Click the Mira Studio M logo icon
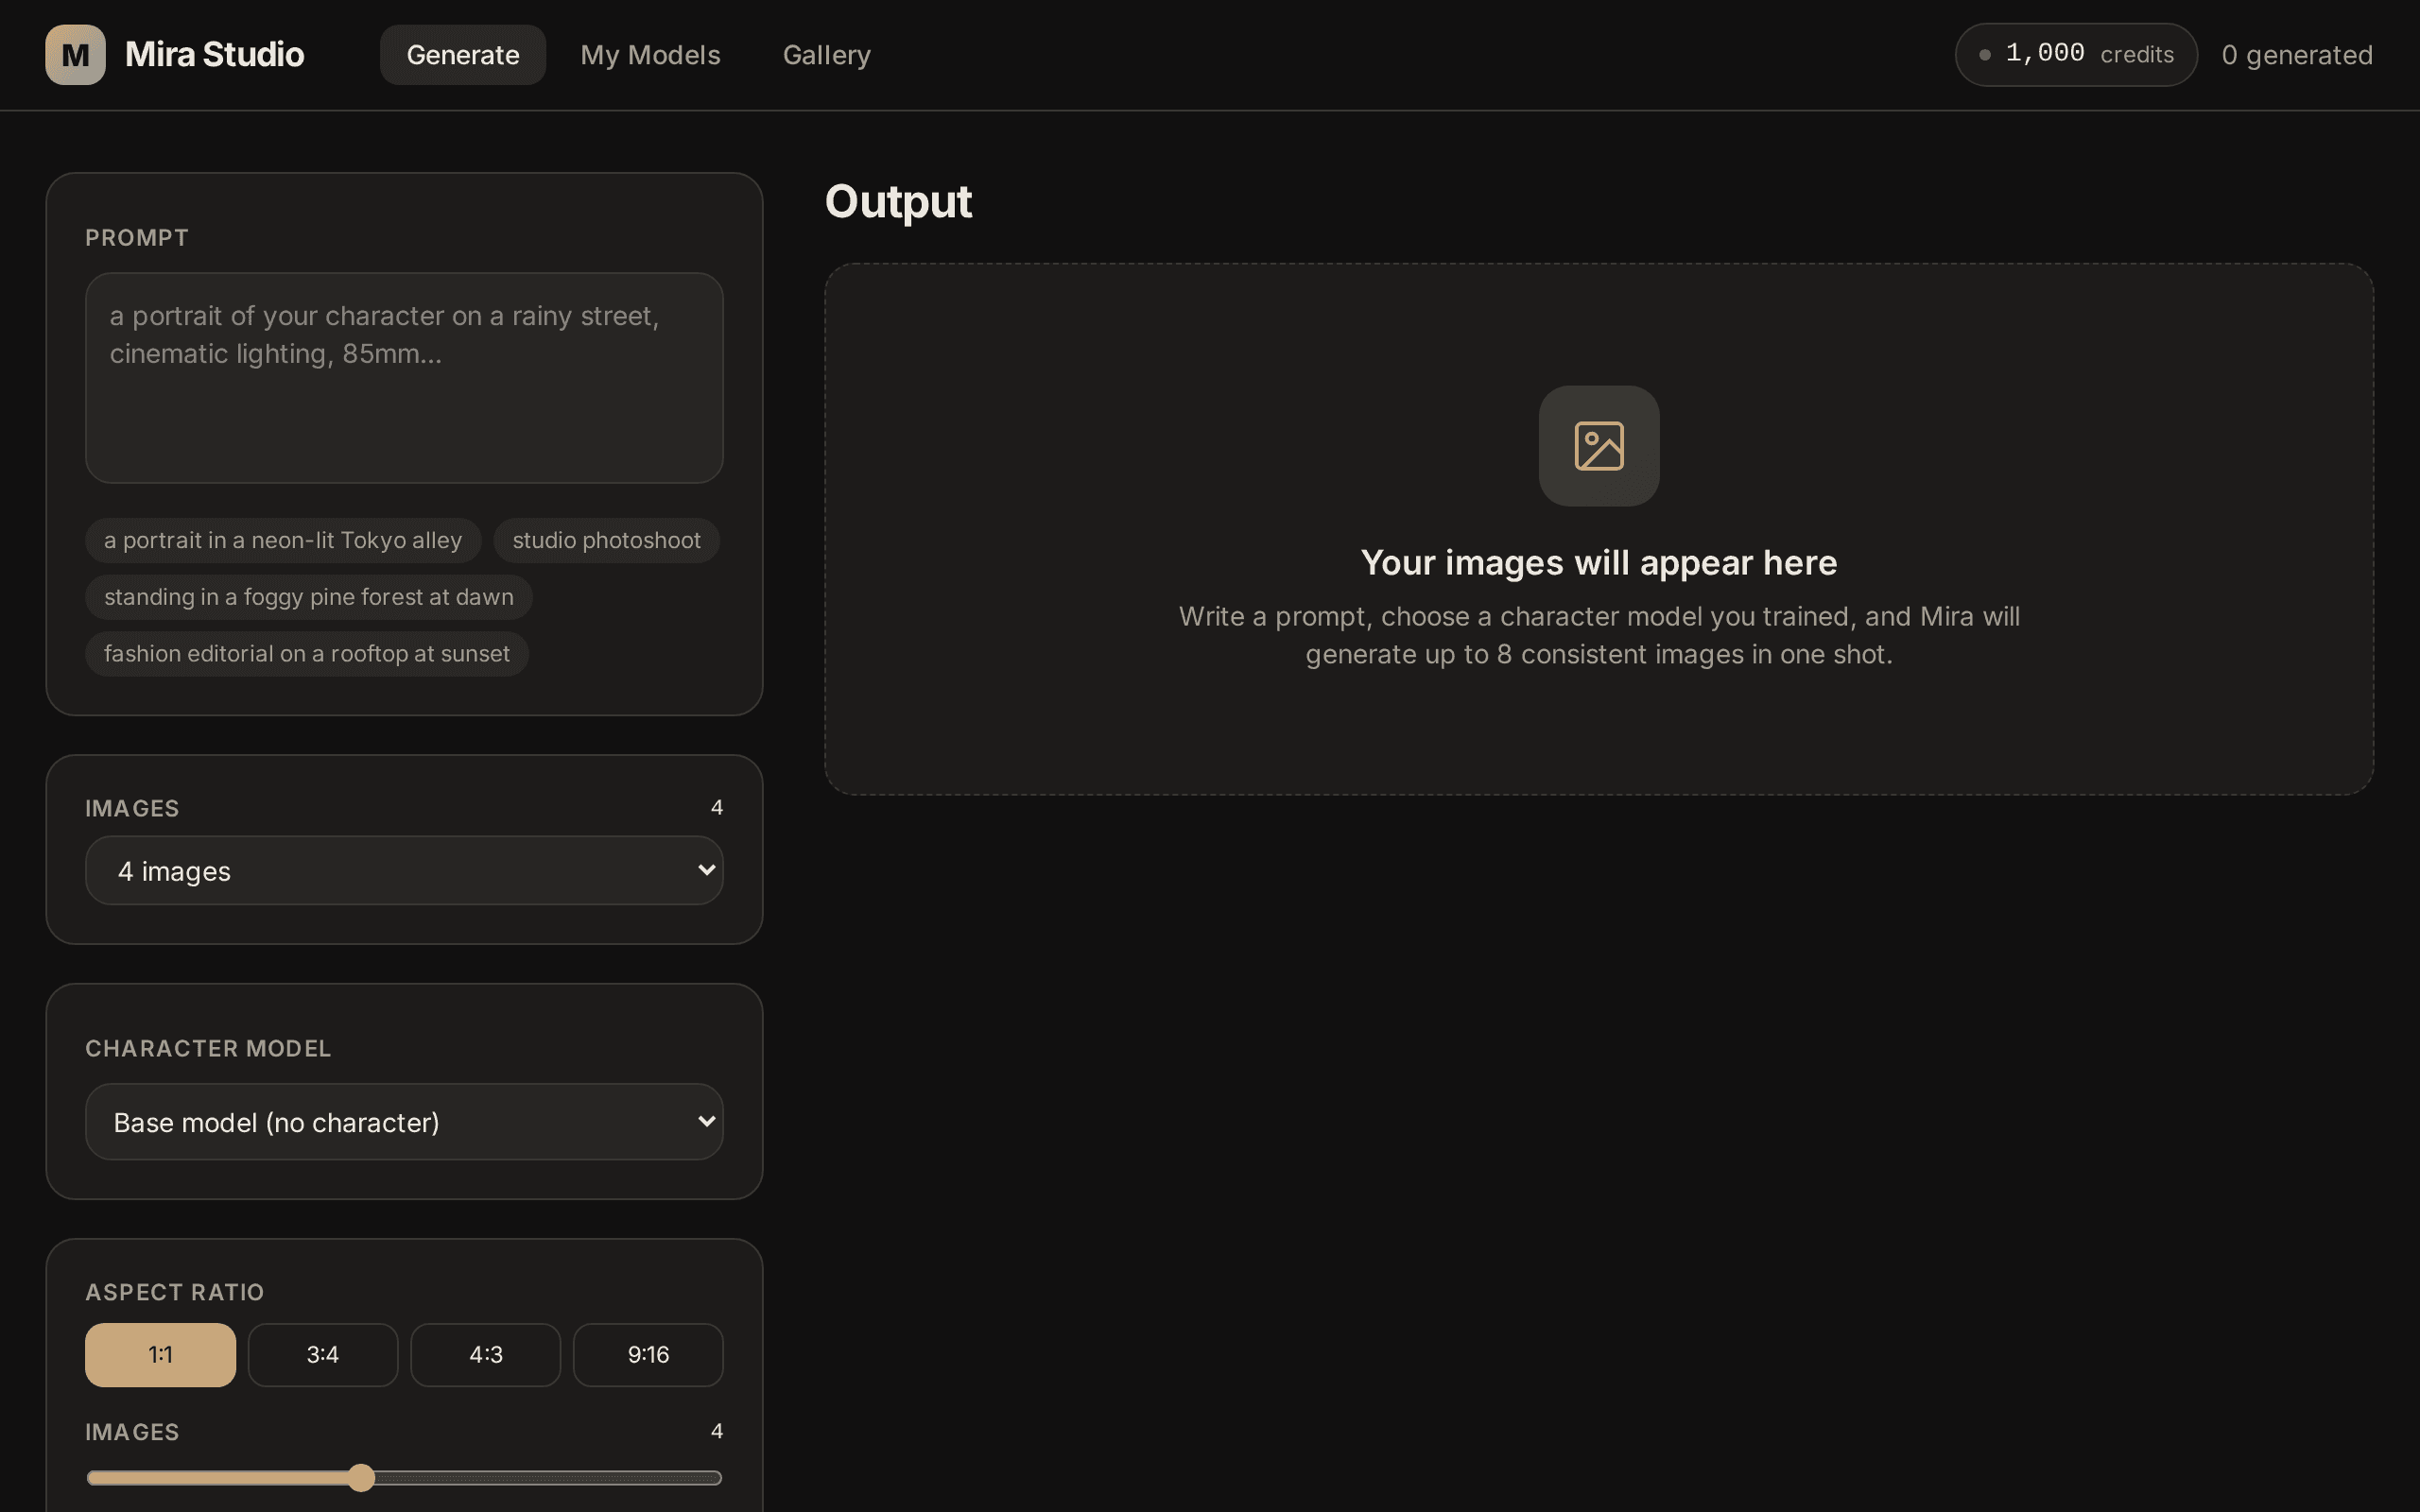2420x1512 pixels. pyautogui.click(x=75, y=55)
